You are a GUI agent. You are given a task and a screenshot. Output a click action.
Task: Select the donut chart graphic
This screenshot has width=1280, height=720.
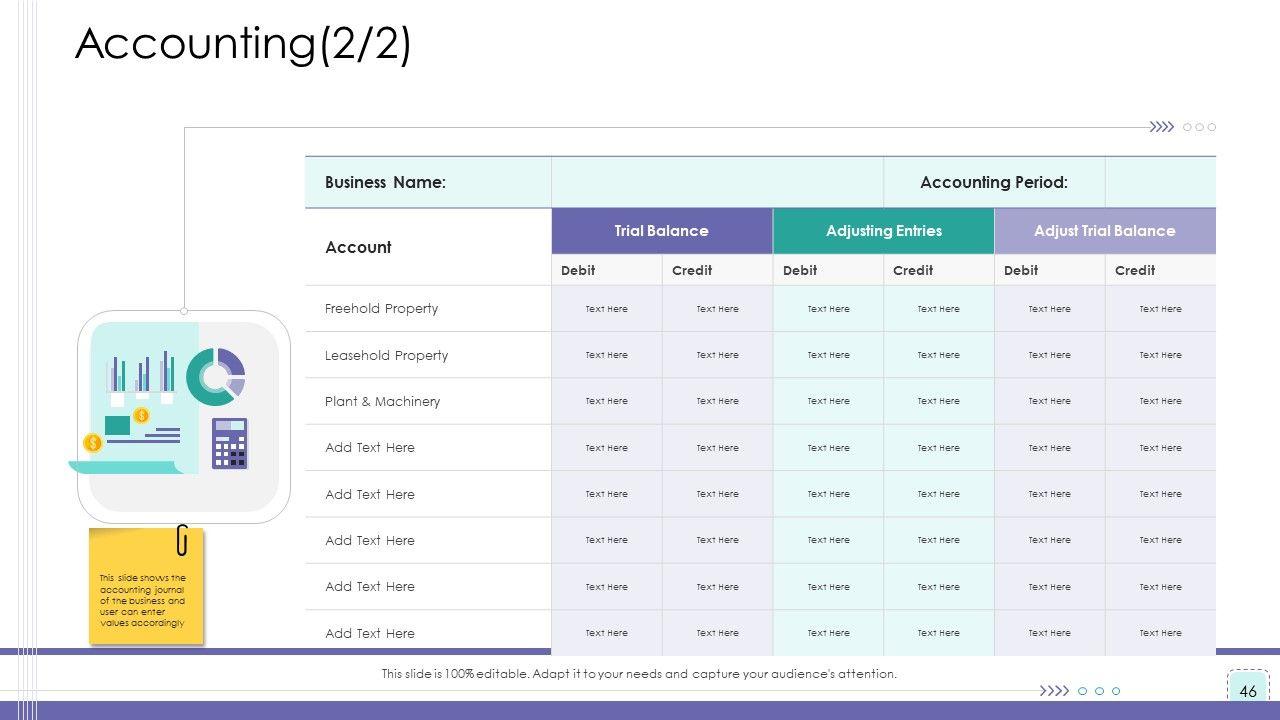click(216, 376)
